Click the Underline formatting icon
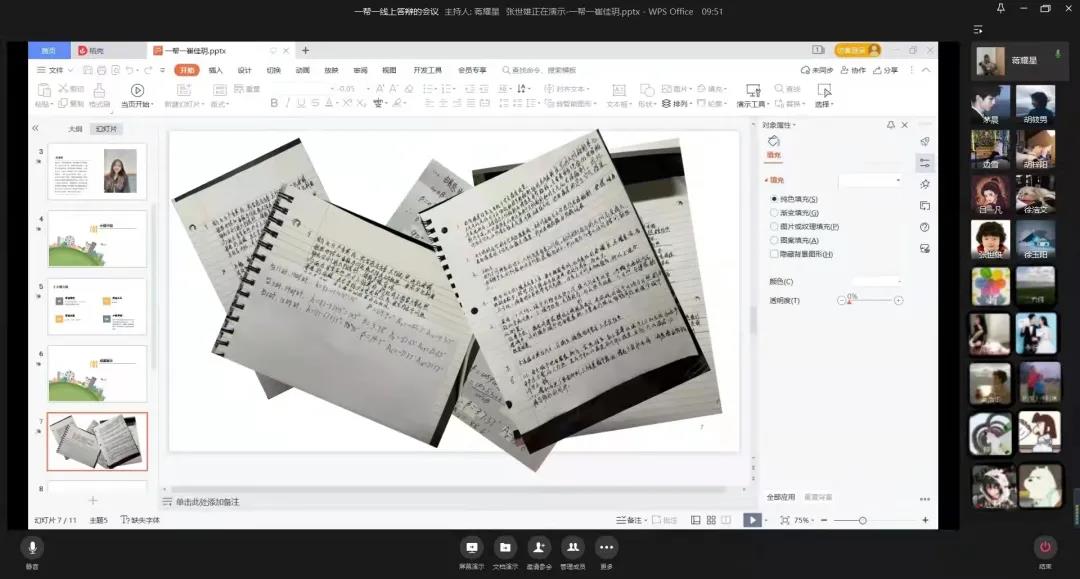This screenshot has width=1080, height=579. click(x=301, y=103)
